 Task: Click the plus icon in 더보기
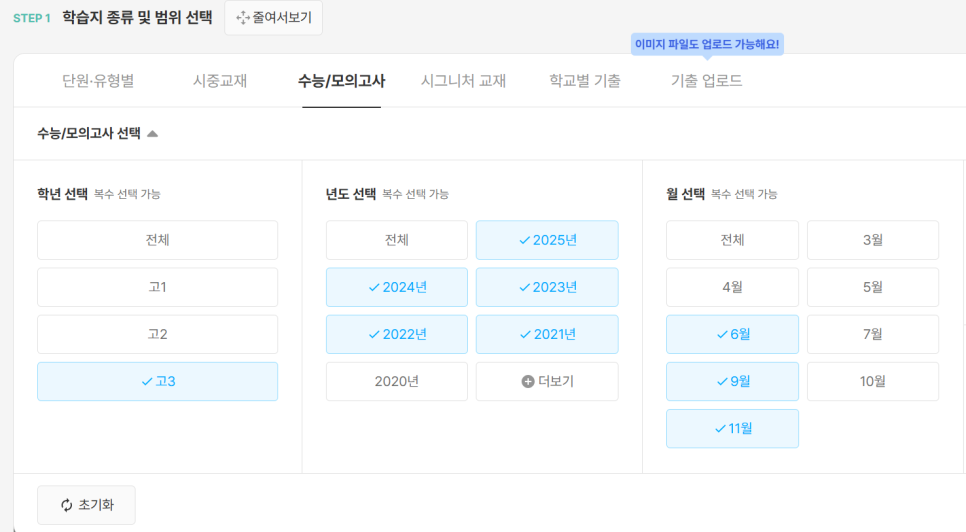click(528, 382)
